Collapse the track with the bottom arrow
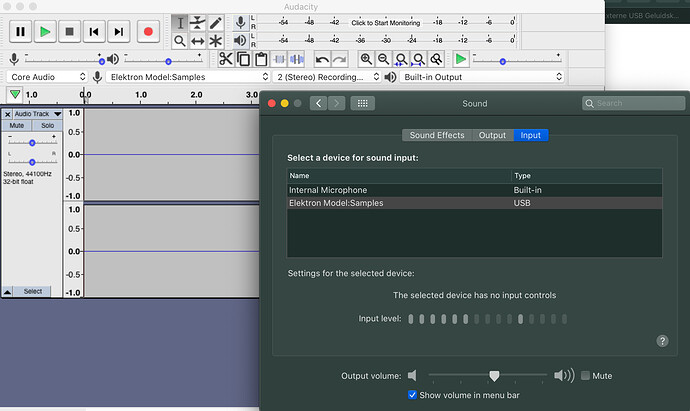Image resolution: width=690 pixels, height=411 pixels. pyautogui.click(x=7, y=291)
